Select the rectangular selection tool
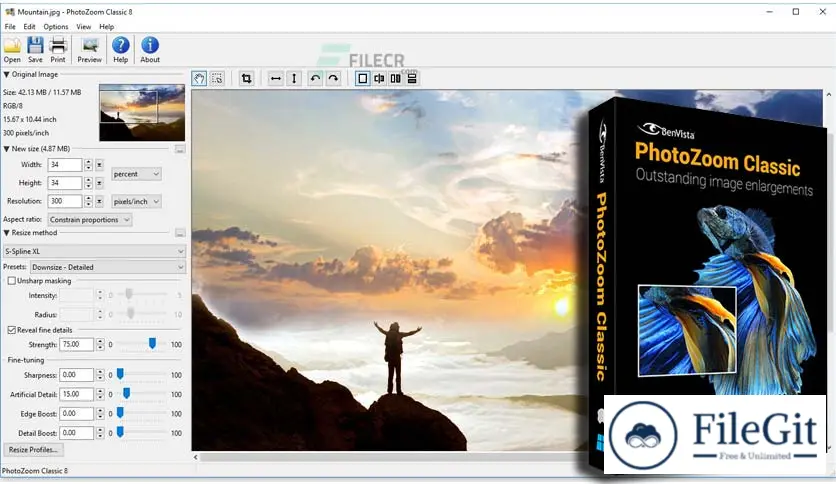Viewport: 836px width, 484px height. click(x=217, y=79)
